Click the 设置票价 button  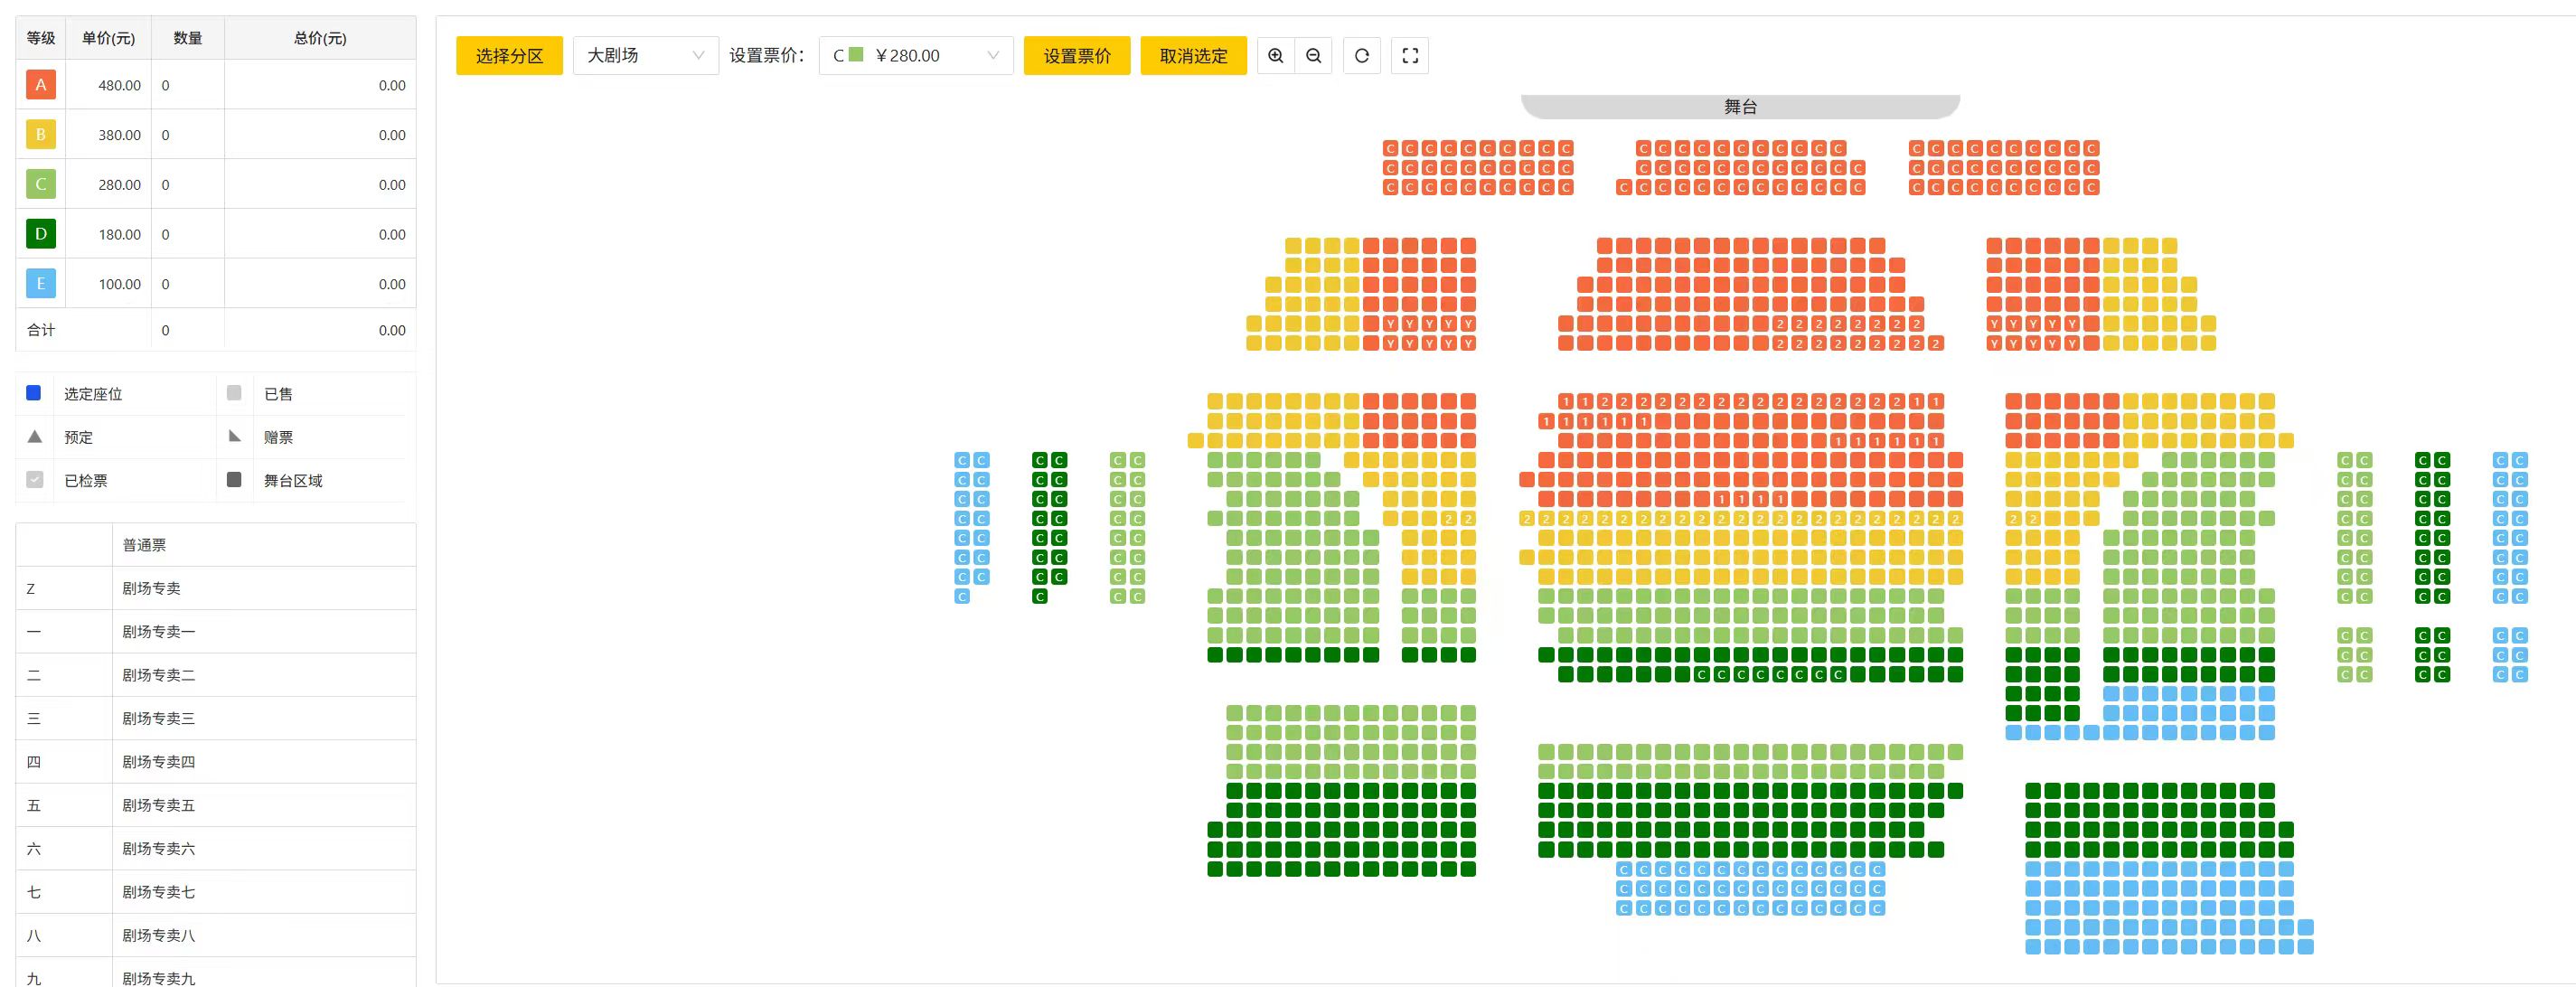coord(1076,56)
